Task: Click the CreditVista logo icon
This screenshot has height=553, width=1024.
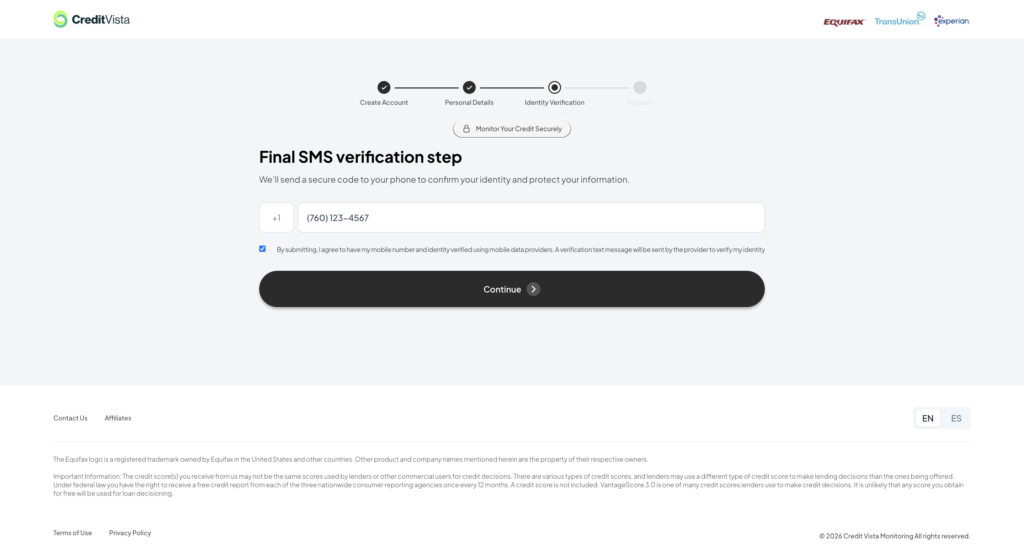Action: [x=61, y=19]
